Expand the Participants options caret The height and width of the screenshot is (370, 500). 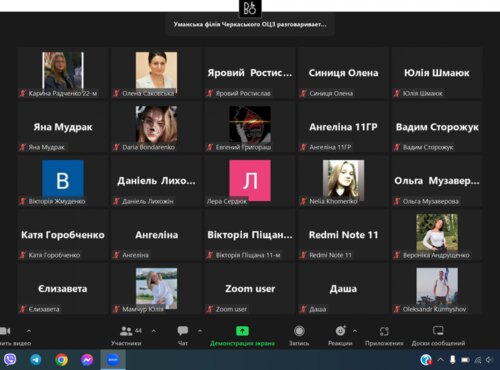[154, 331]
